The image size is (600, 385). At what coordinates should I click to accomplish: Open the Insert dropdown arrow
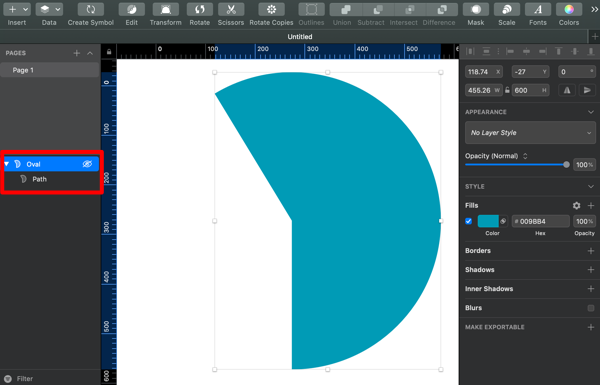[x=26, y=9]
